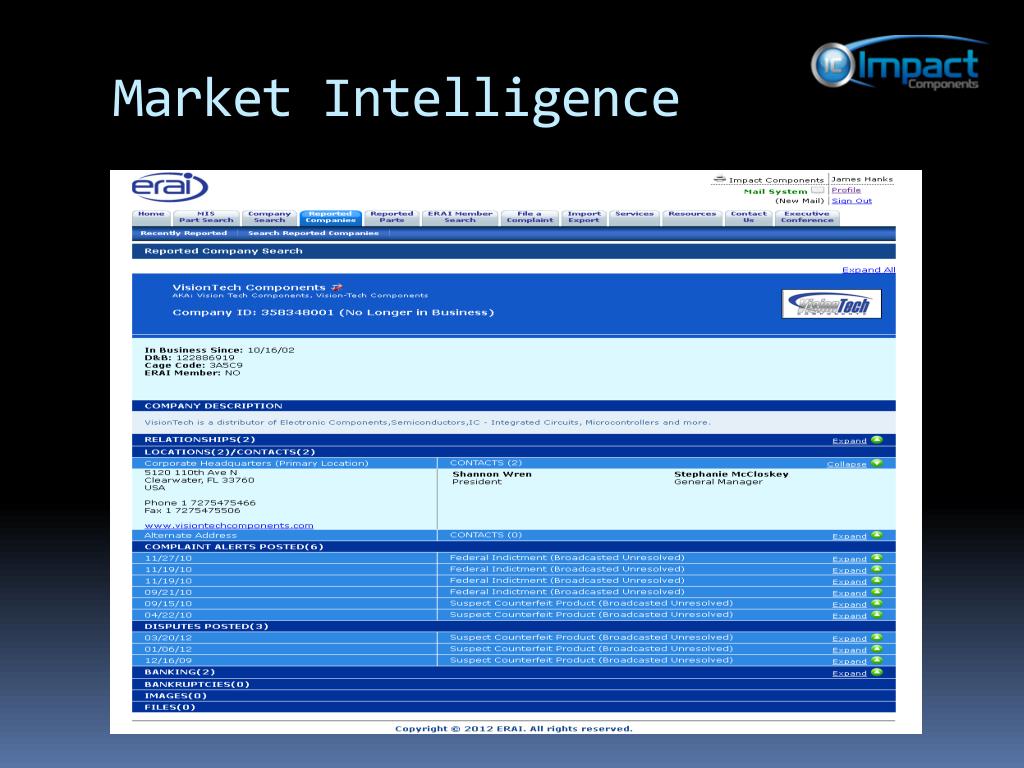Open the Reported Parts tab
Image resolution: width=1024 pixels, height=768 pixels.
tap(392, 217)
